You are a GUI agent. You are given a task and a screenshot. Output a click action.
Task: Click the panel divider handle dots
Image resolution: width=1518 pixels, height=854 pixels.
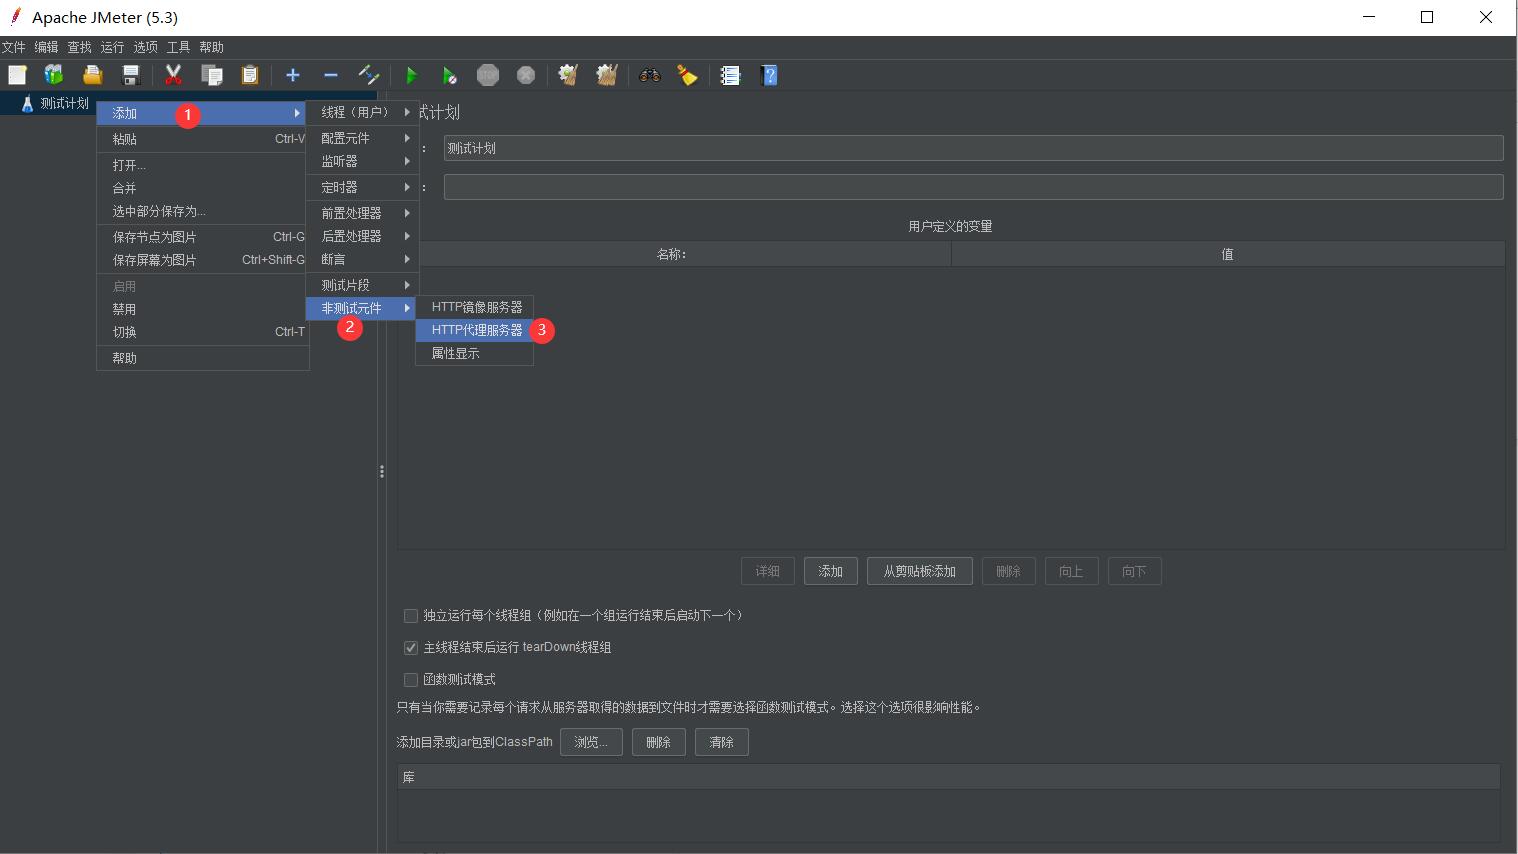pyautogui.click(x=382, y=471)
